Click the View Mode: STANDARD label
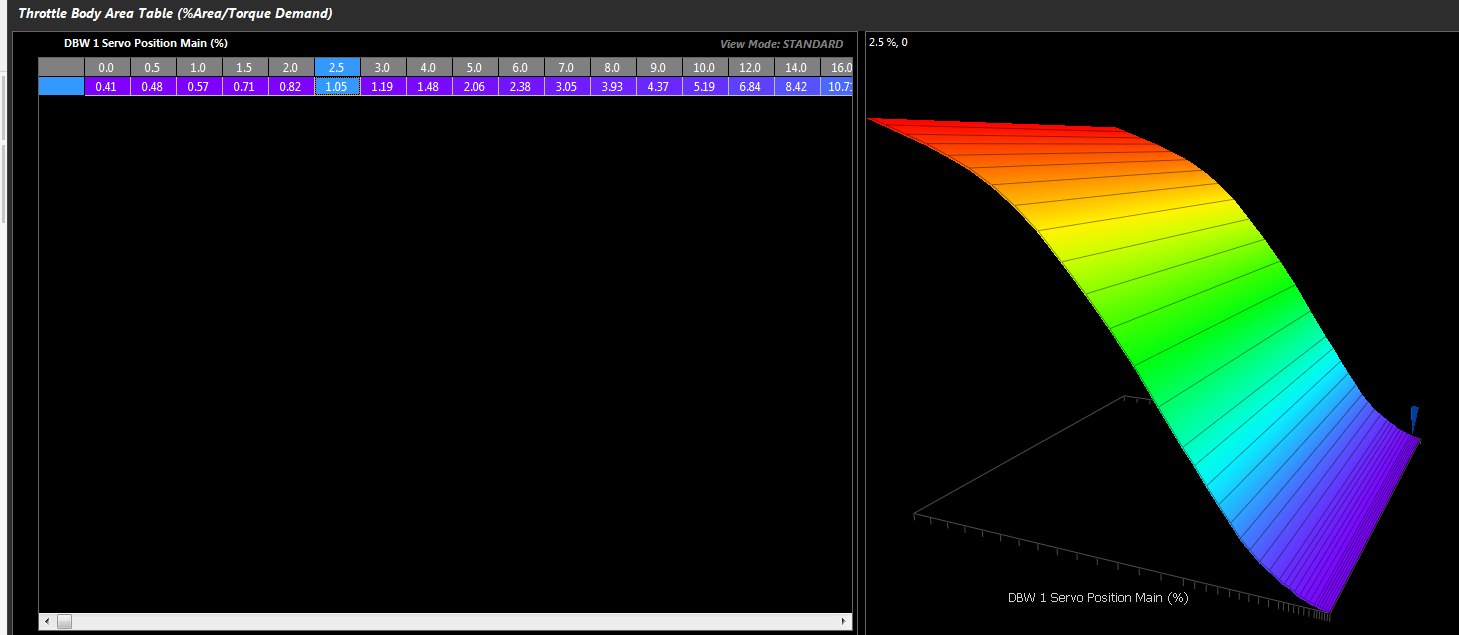1459x635 pixels. 781,44
